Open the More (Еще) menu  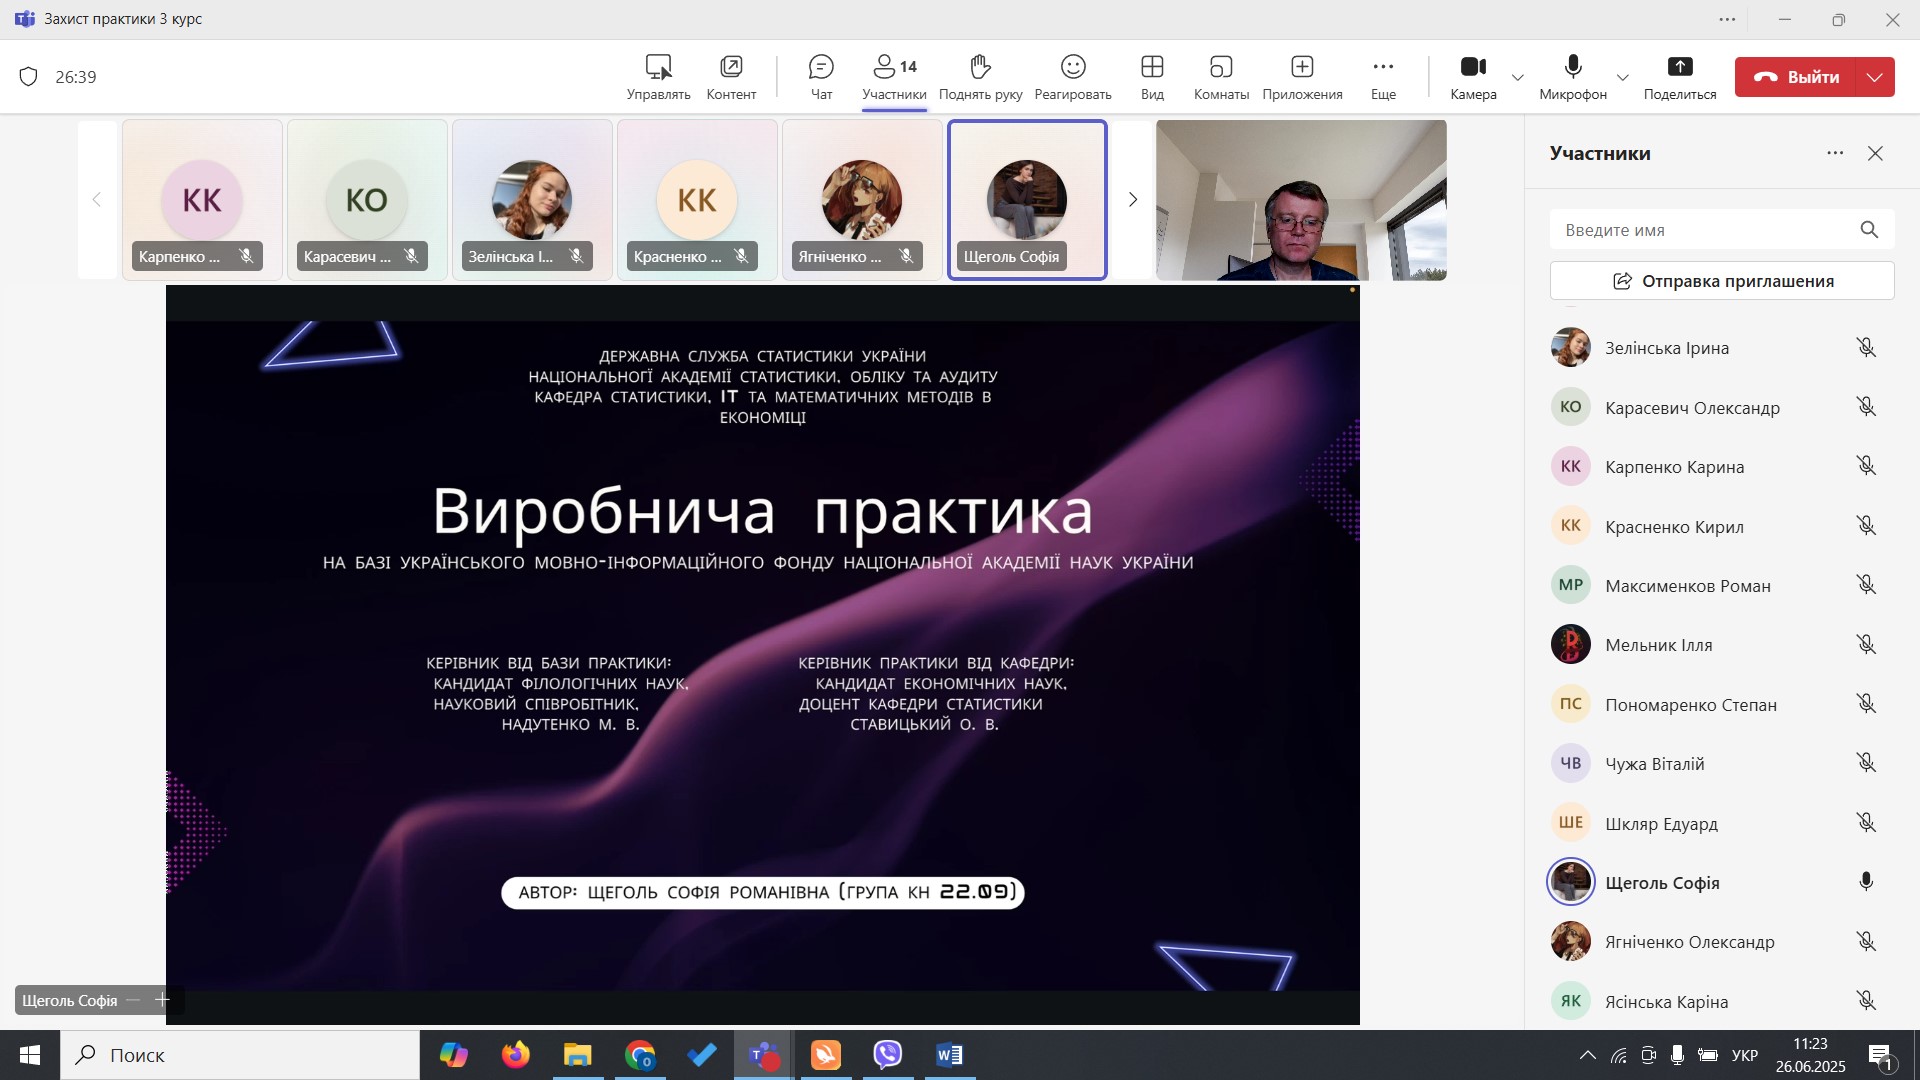[x=1383, y=77]
